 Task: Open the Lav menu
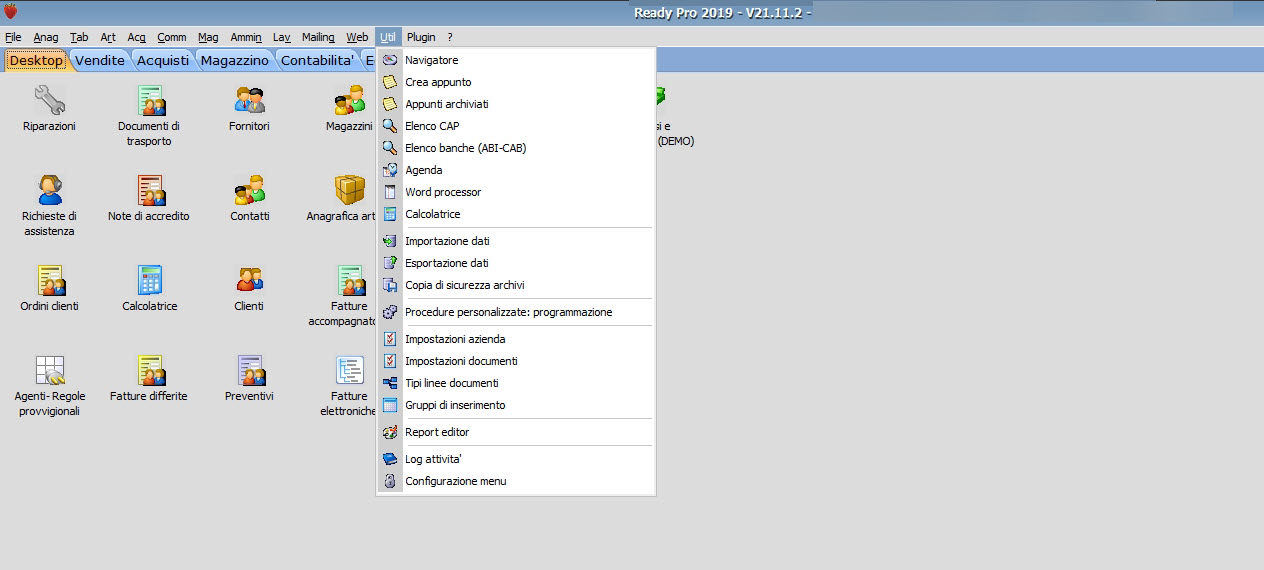pyautogui.click(x=282, y=37)
